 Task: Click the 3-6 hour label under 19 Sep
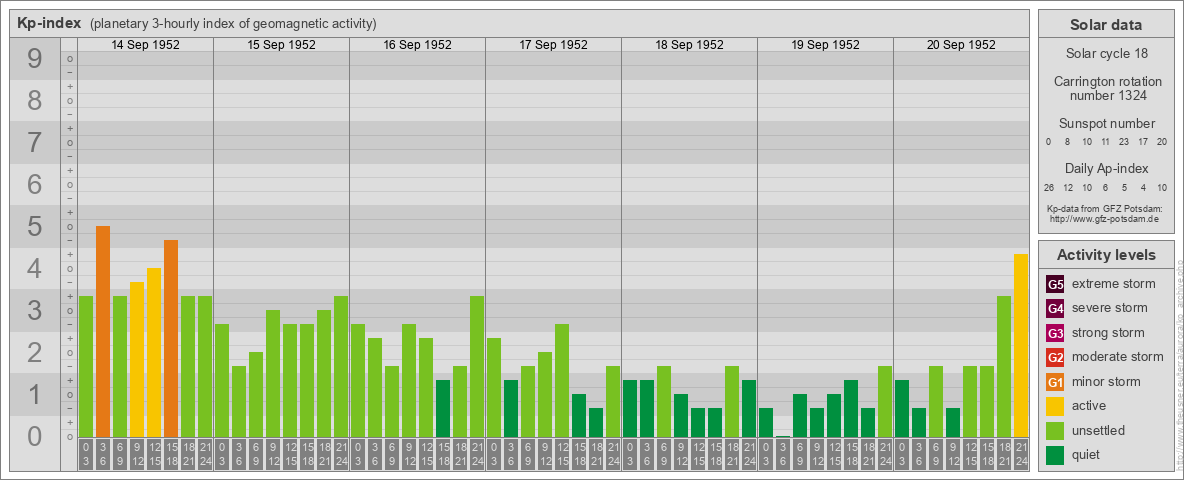coord(782,454)
